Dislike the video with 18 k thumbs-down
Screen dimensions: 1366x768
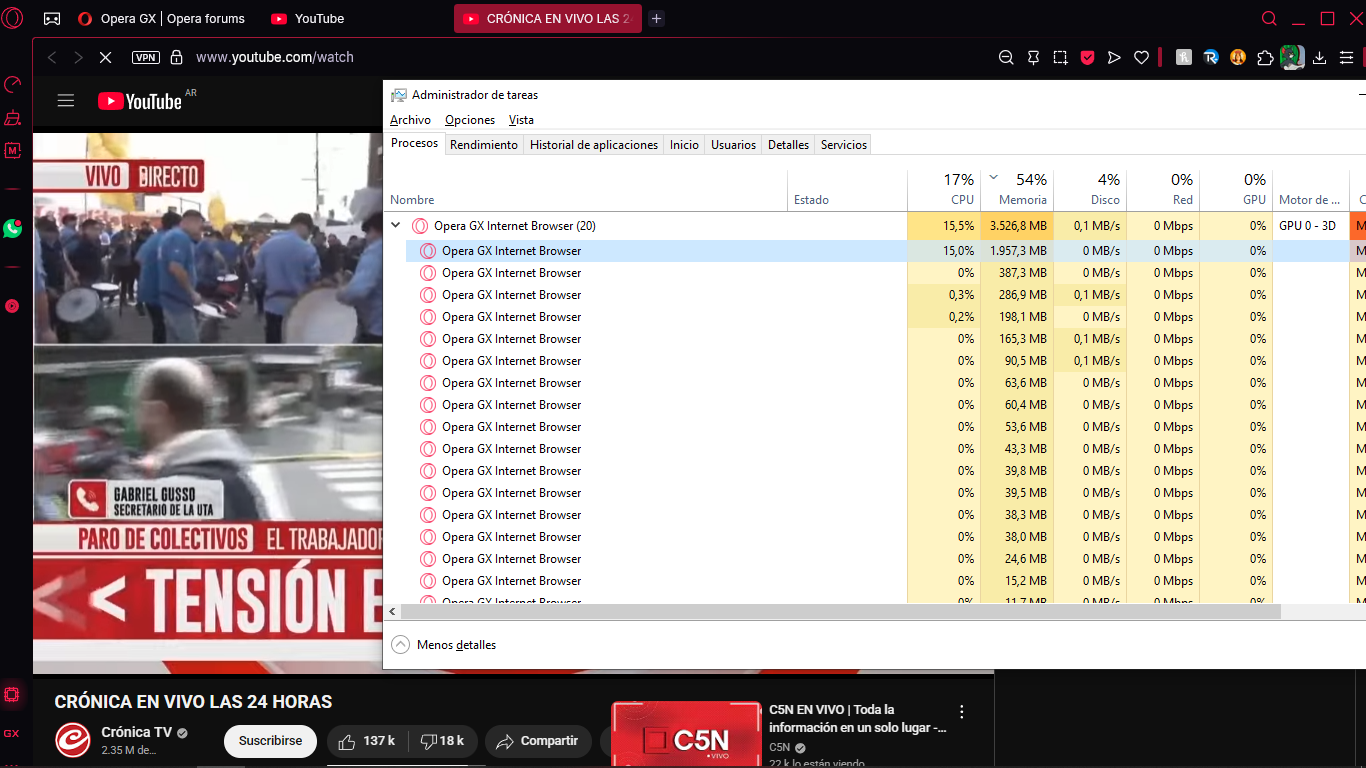[x=441, y=741]
